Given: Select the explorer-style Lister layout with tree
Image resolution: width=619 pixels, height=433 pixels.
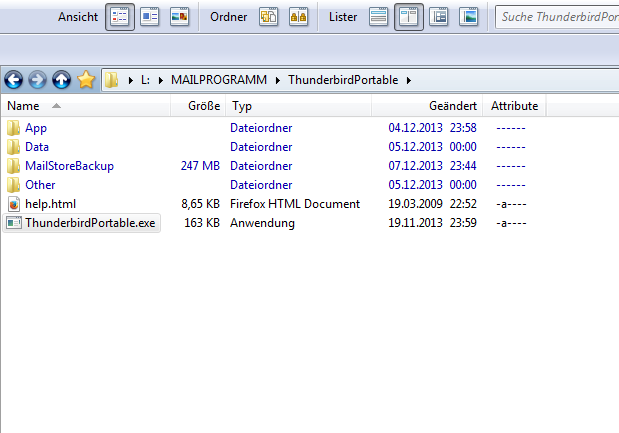Looking at the screenshot, I should click(439, 17).
